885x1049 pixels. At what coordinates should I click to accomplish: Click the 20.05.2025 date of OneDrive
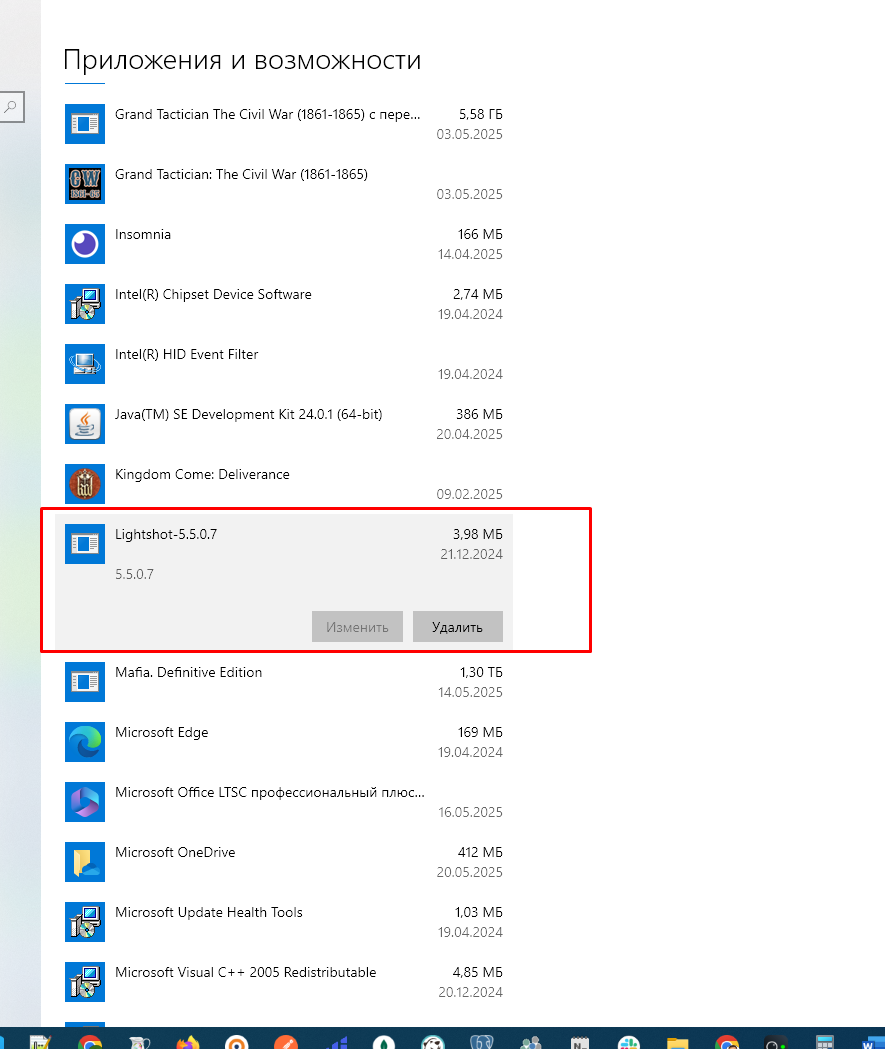click(470, 872)
